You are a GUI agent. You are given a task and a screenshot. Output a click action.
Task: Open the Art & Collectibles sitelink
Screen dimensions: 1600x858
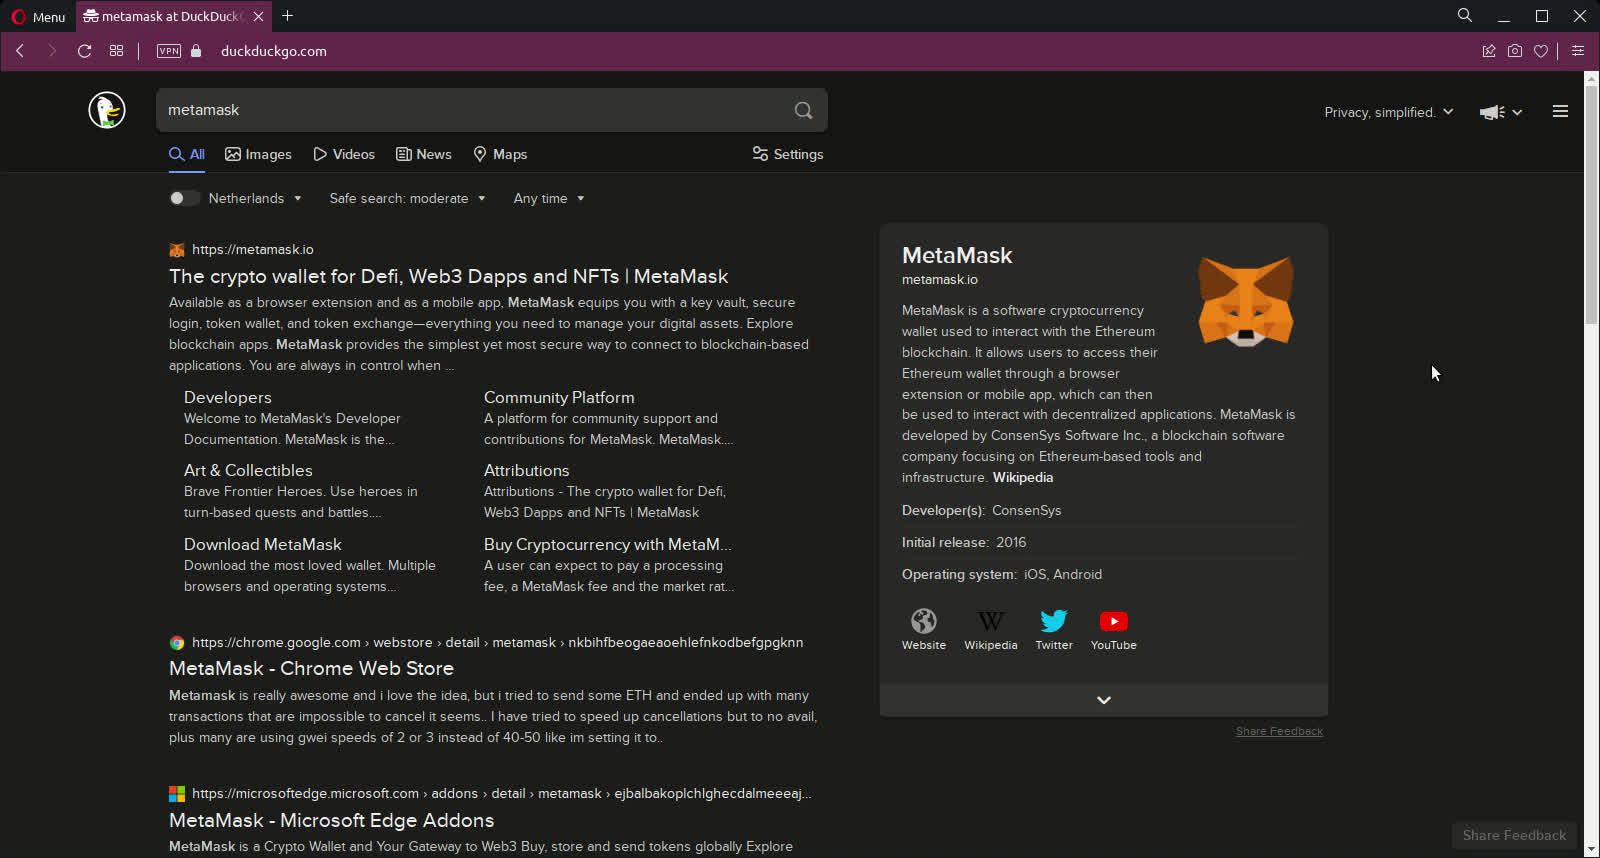point(248,470)
